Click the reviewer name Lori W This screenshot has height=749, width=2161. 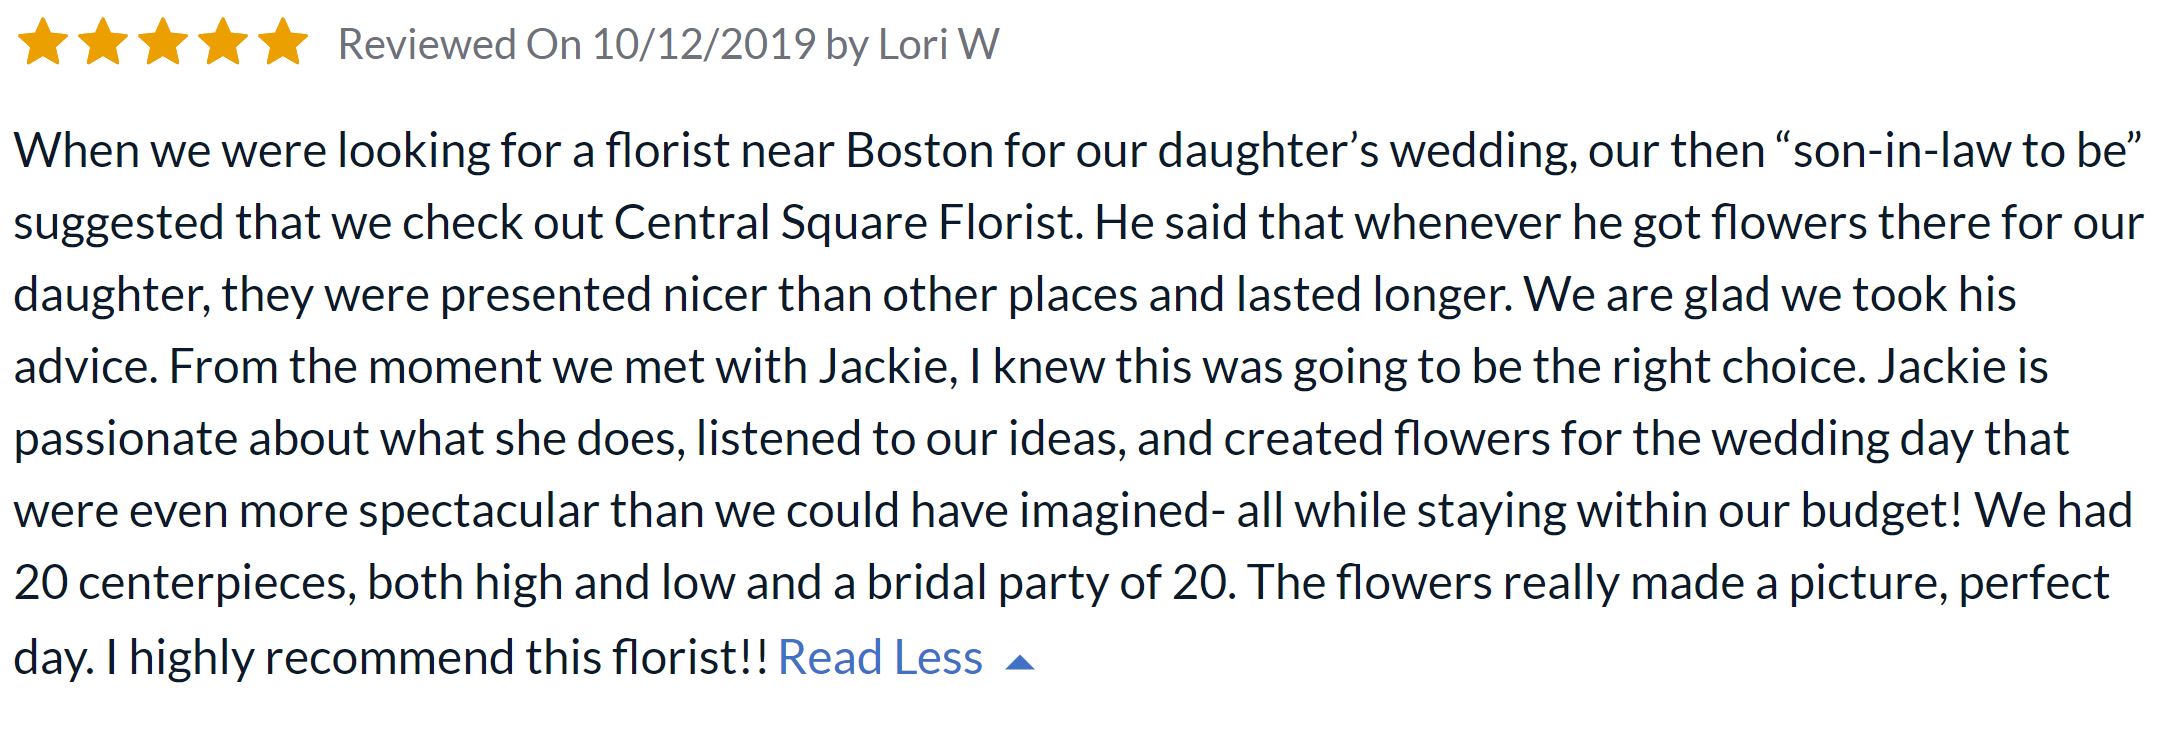939,44
